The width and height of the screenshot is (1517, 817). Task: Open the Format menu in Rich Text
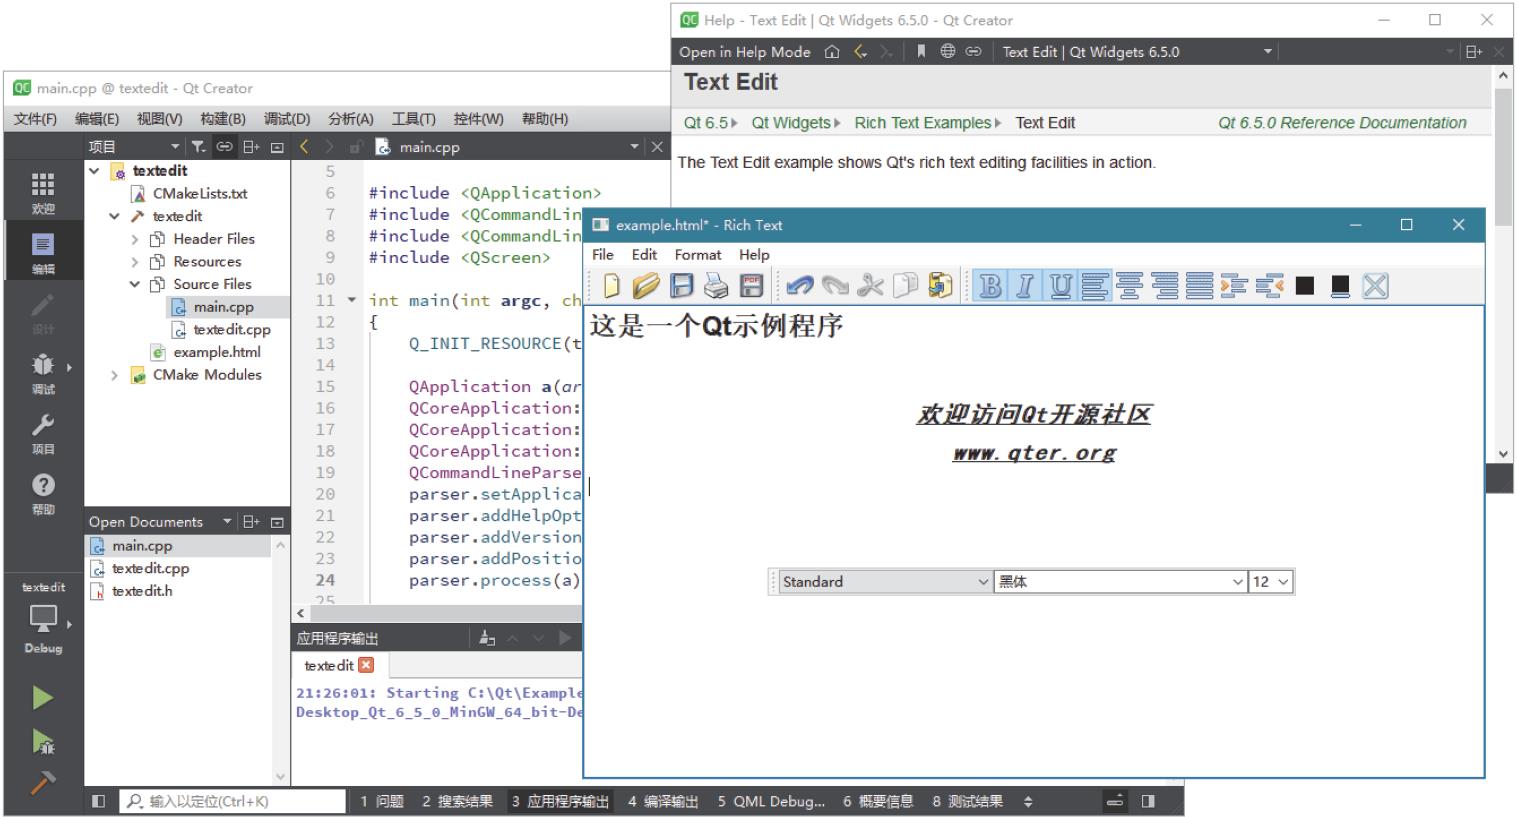coord(697,255)
